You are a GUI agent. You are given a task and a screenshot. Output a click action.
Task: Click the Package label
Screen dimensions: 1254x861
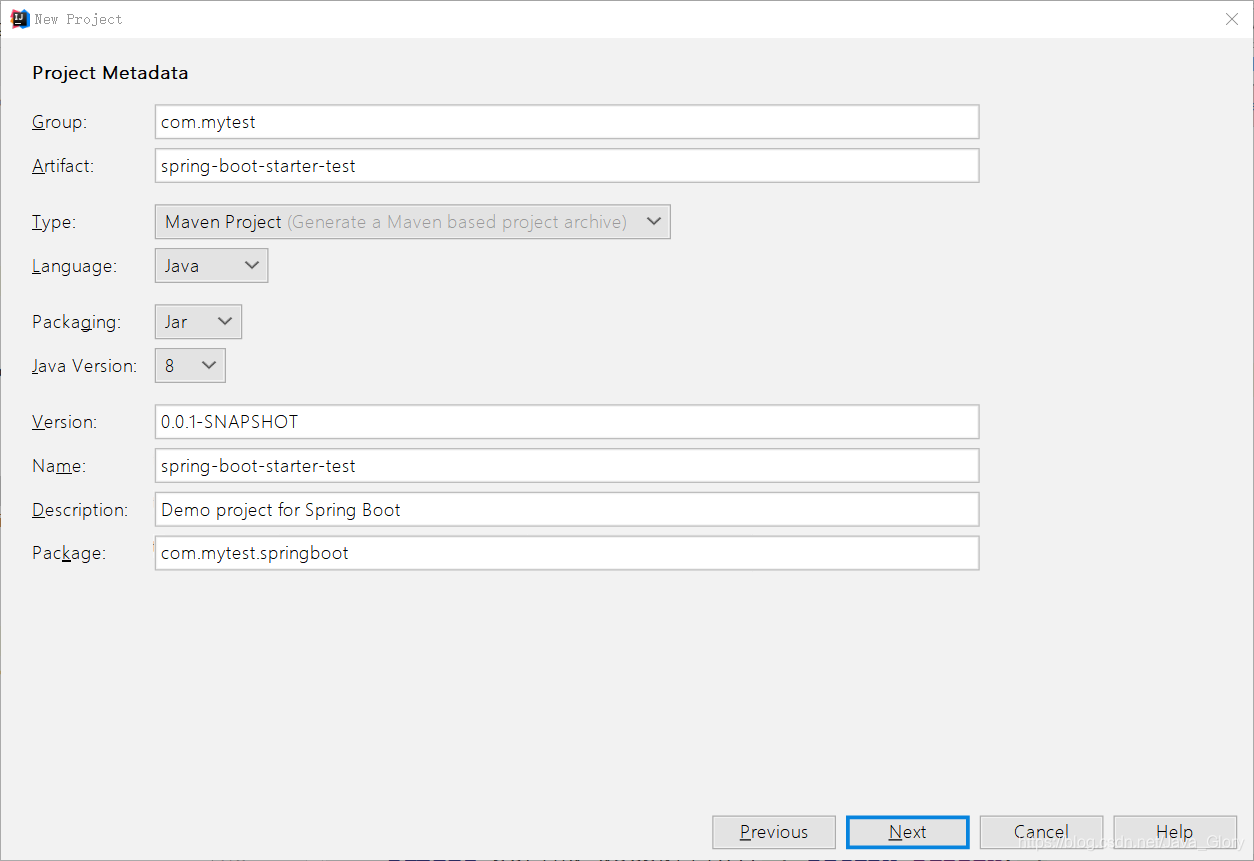tap(69, 553)
